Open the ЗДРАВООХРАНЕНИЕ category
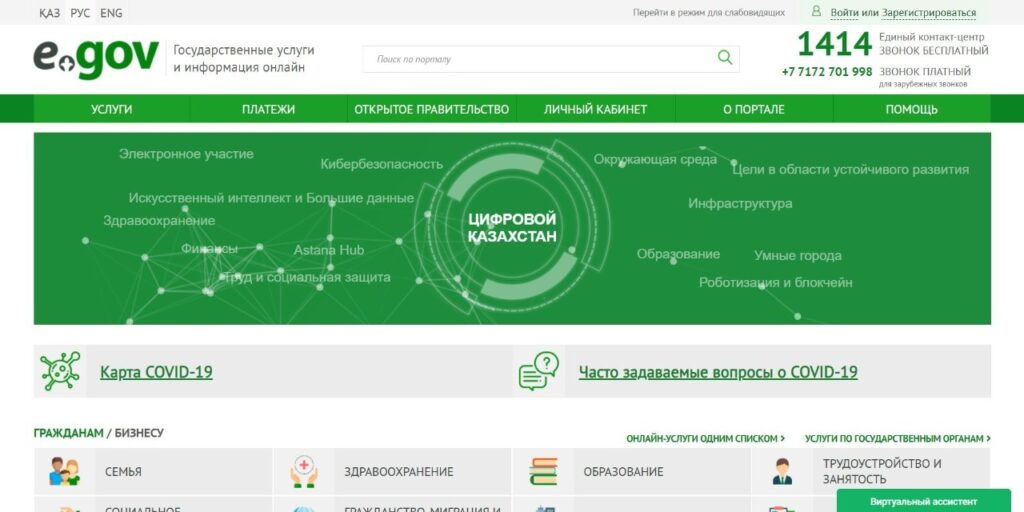Screen dimensions: 1024x512 pos(398,472)
